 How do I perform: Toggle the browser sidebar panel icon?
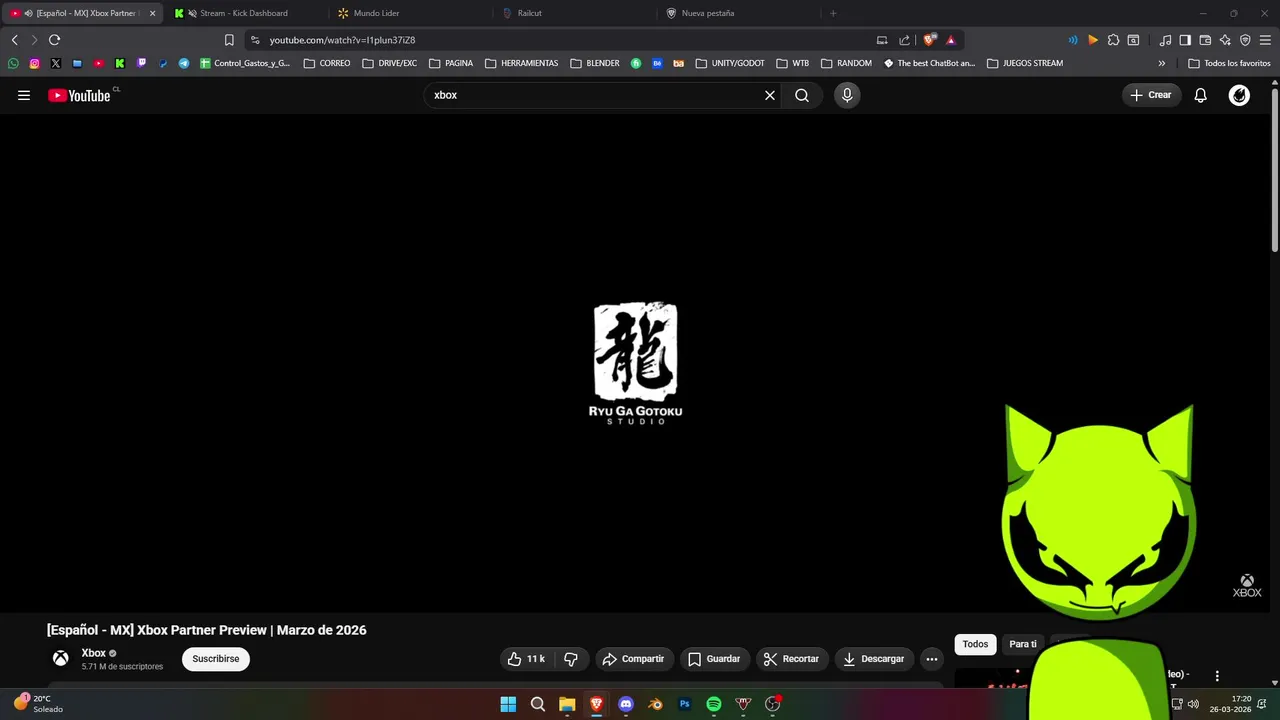click(1185, 40)
